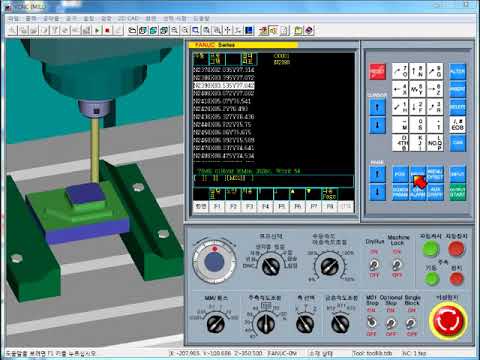Click the green auto cycle start button (자동개시)
This screenshot has height=360, width=480.
[431, 249]
